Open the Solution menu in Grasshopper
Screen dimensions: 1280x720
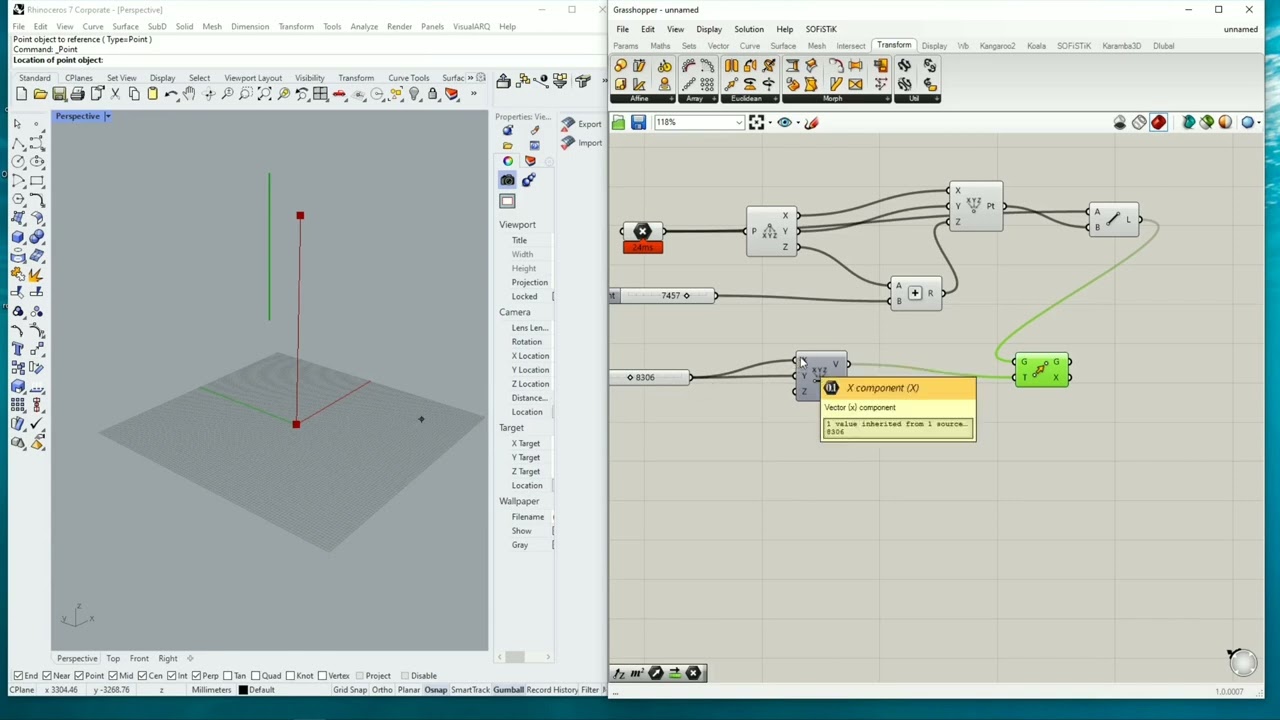(x=748, y=29)
